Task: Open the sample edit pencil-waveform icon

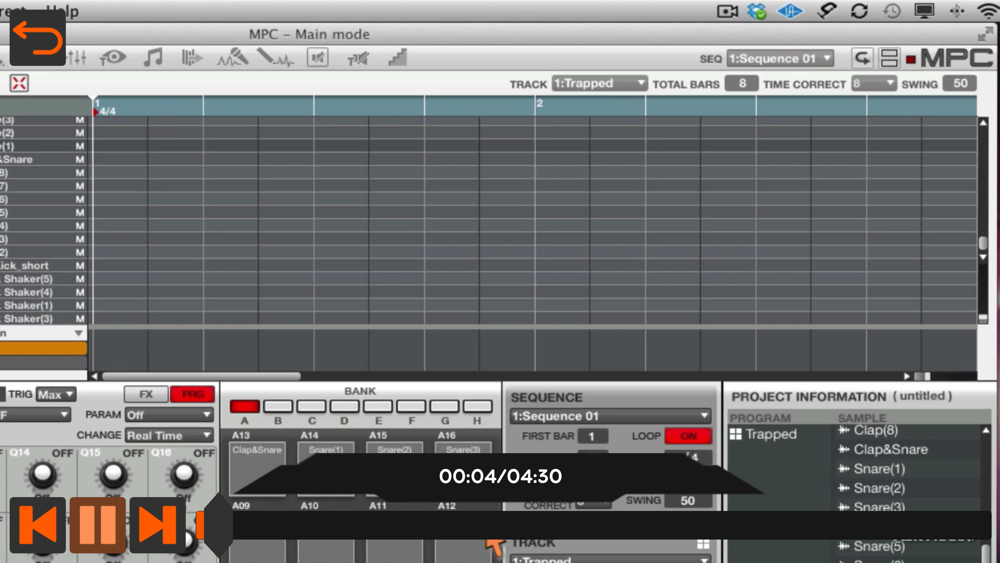Action: tap(276, 58)
